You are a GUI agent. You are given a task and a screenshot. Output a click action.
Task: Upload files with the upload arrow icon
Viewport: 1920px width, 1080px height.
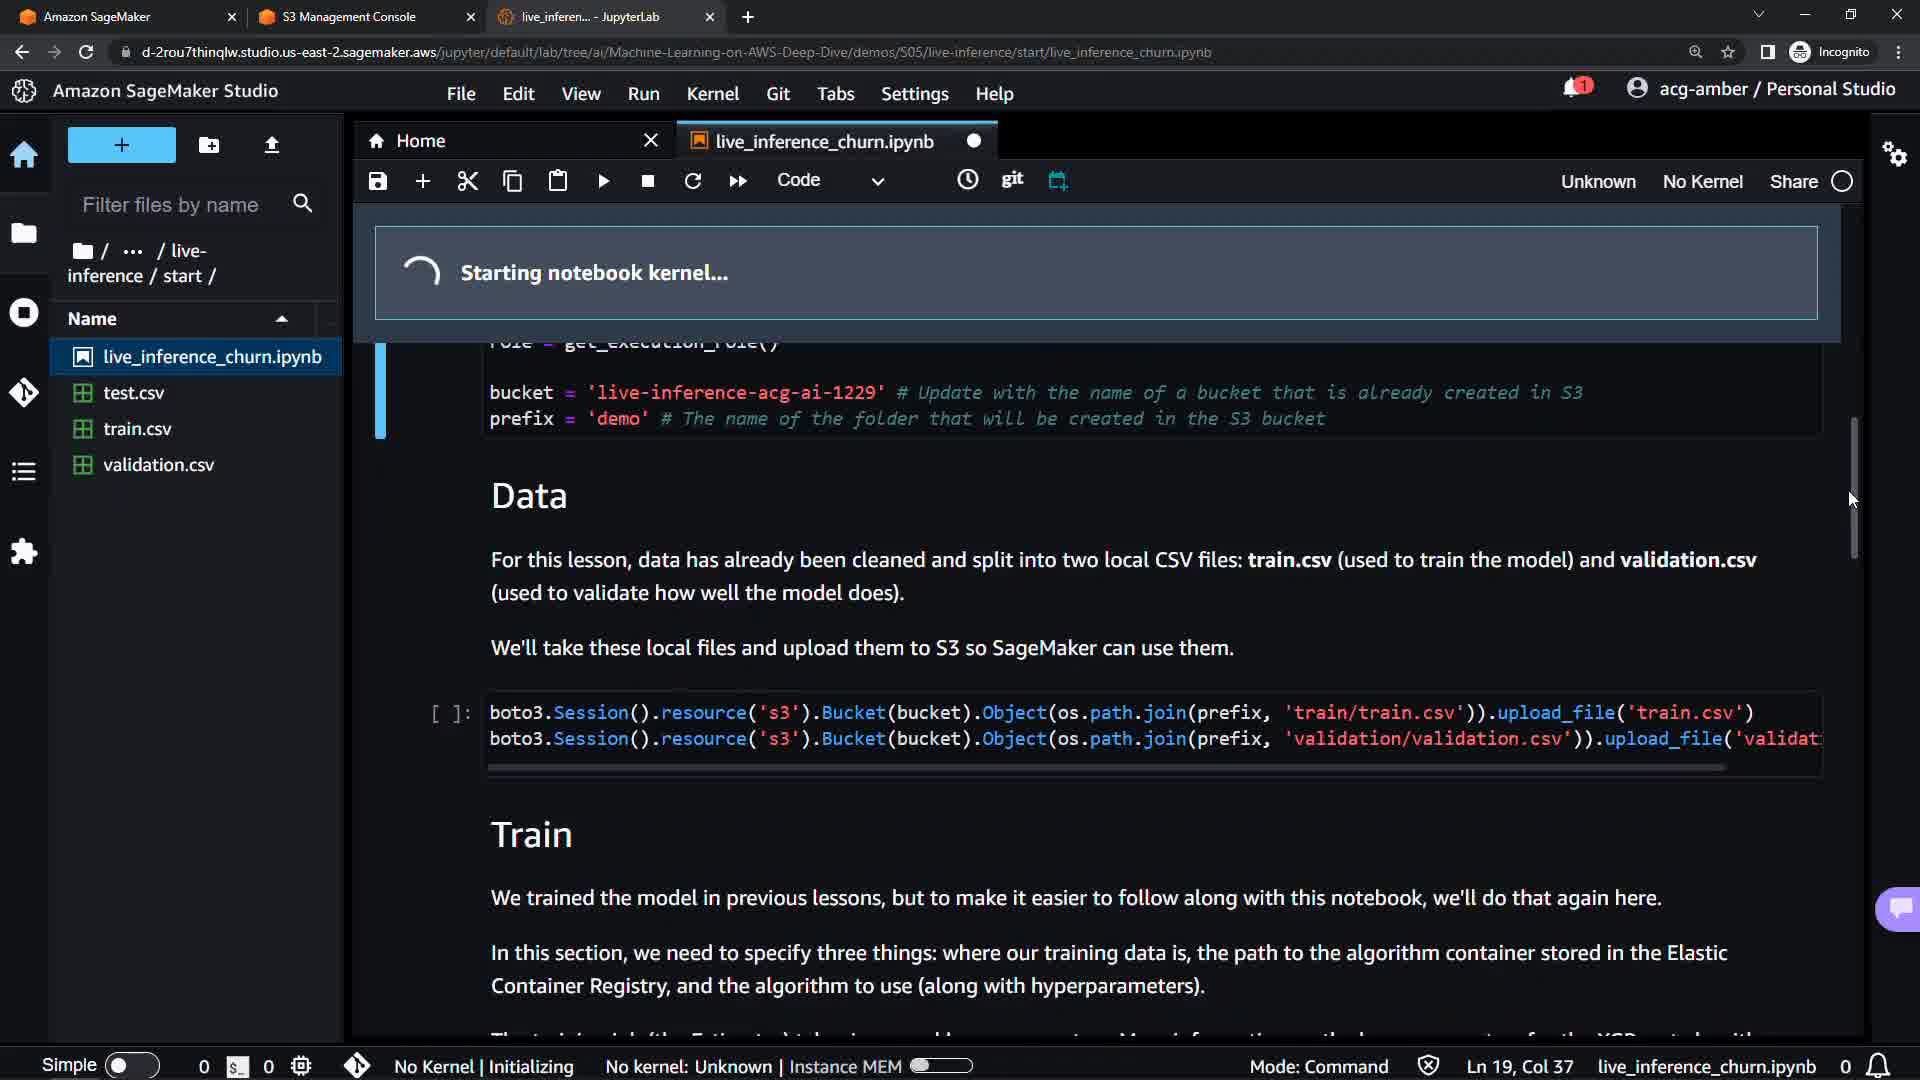(x=271, y=145)
